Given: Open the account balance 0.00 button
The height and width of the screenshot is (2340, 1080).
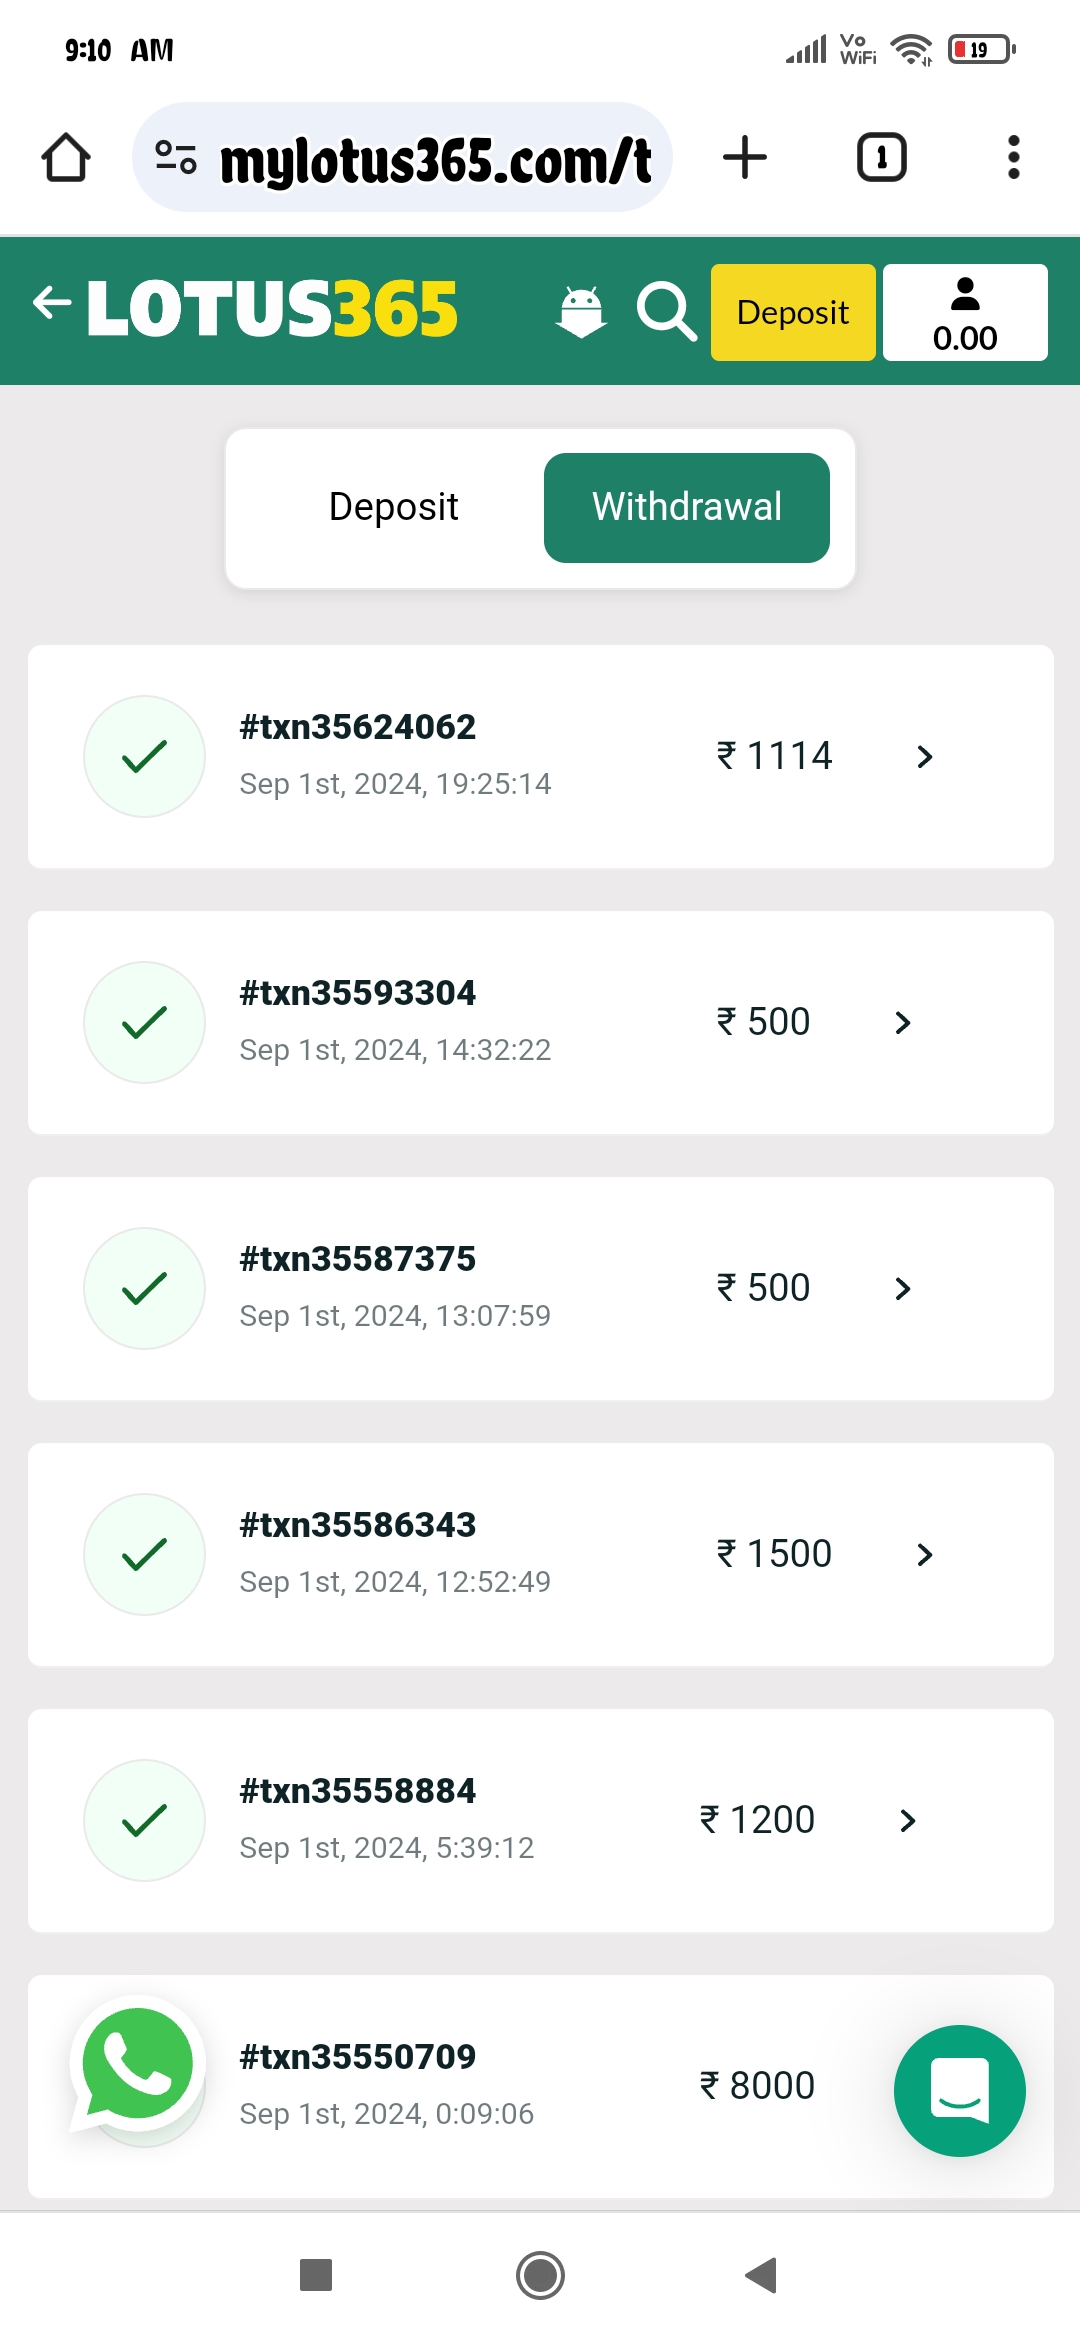Looking at the screenshot, I should (x=965, y=312).
